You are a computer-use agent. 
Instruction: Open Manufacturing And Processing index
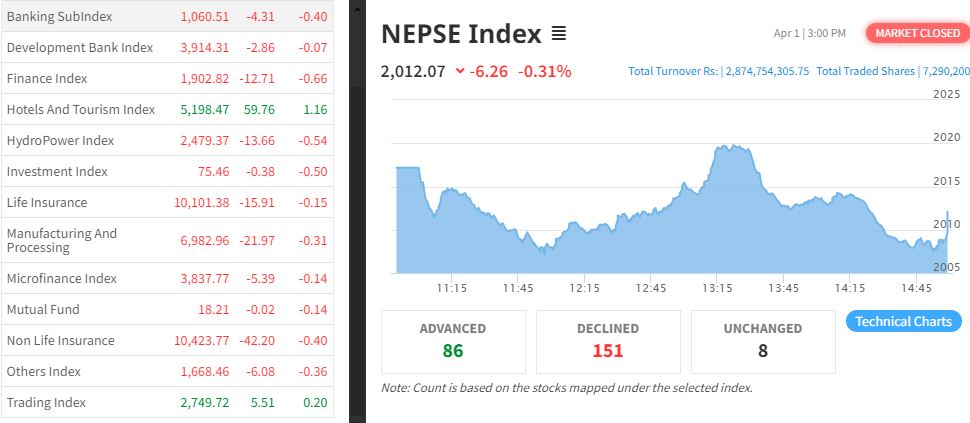click(62, 240)
